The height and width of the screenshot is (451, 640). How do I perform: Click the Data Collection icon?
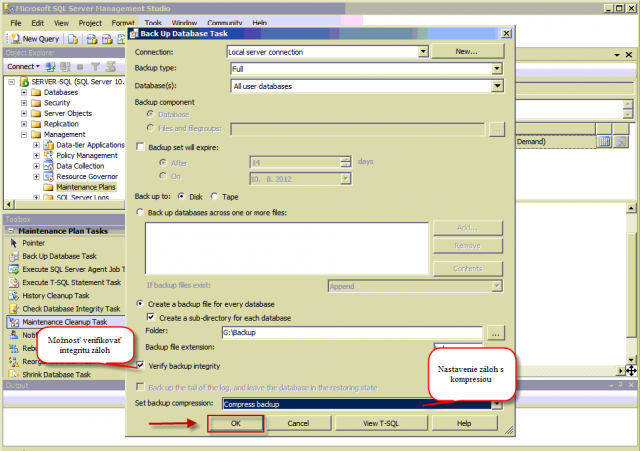coord(49,166)
